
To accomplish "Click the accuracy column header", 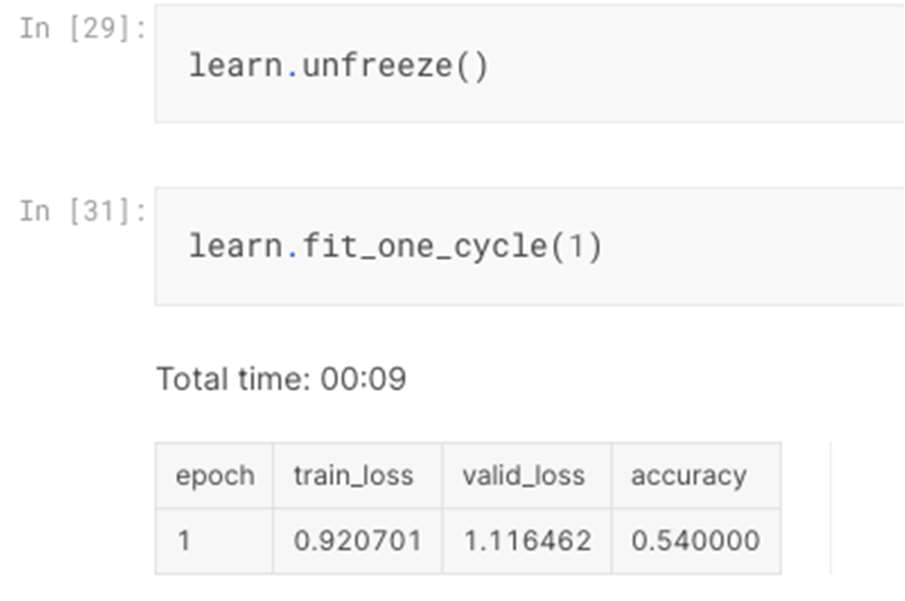I will [x=688, y=475].
